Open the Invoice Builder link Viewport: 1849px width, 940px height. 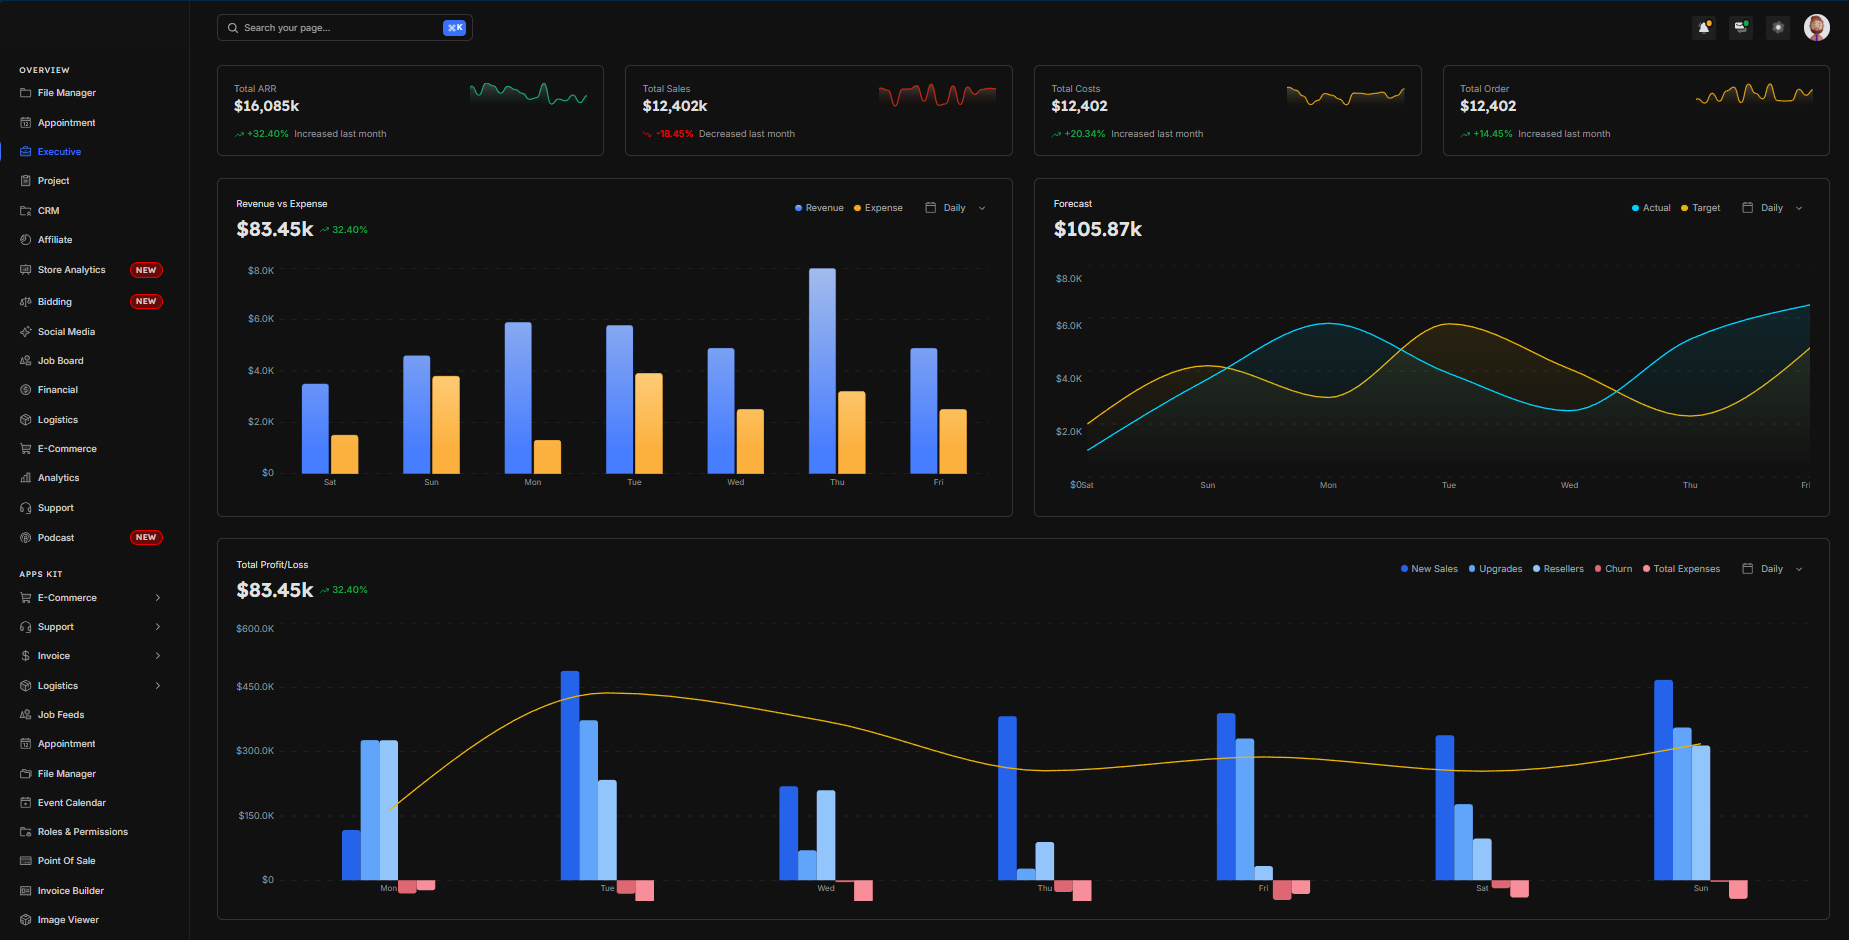click(x=70, y=891)
